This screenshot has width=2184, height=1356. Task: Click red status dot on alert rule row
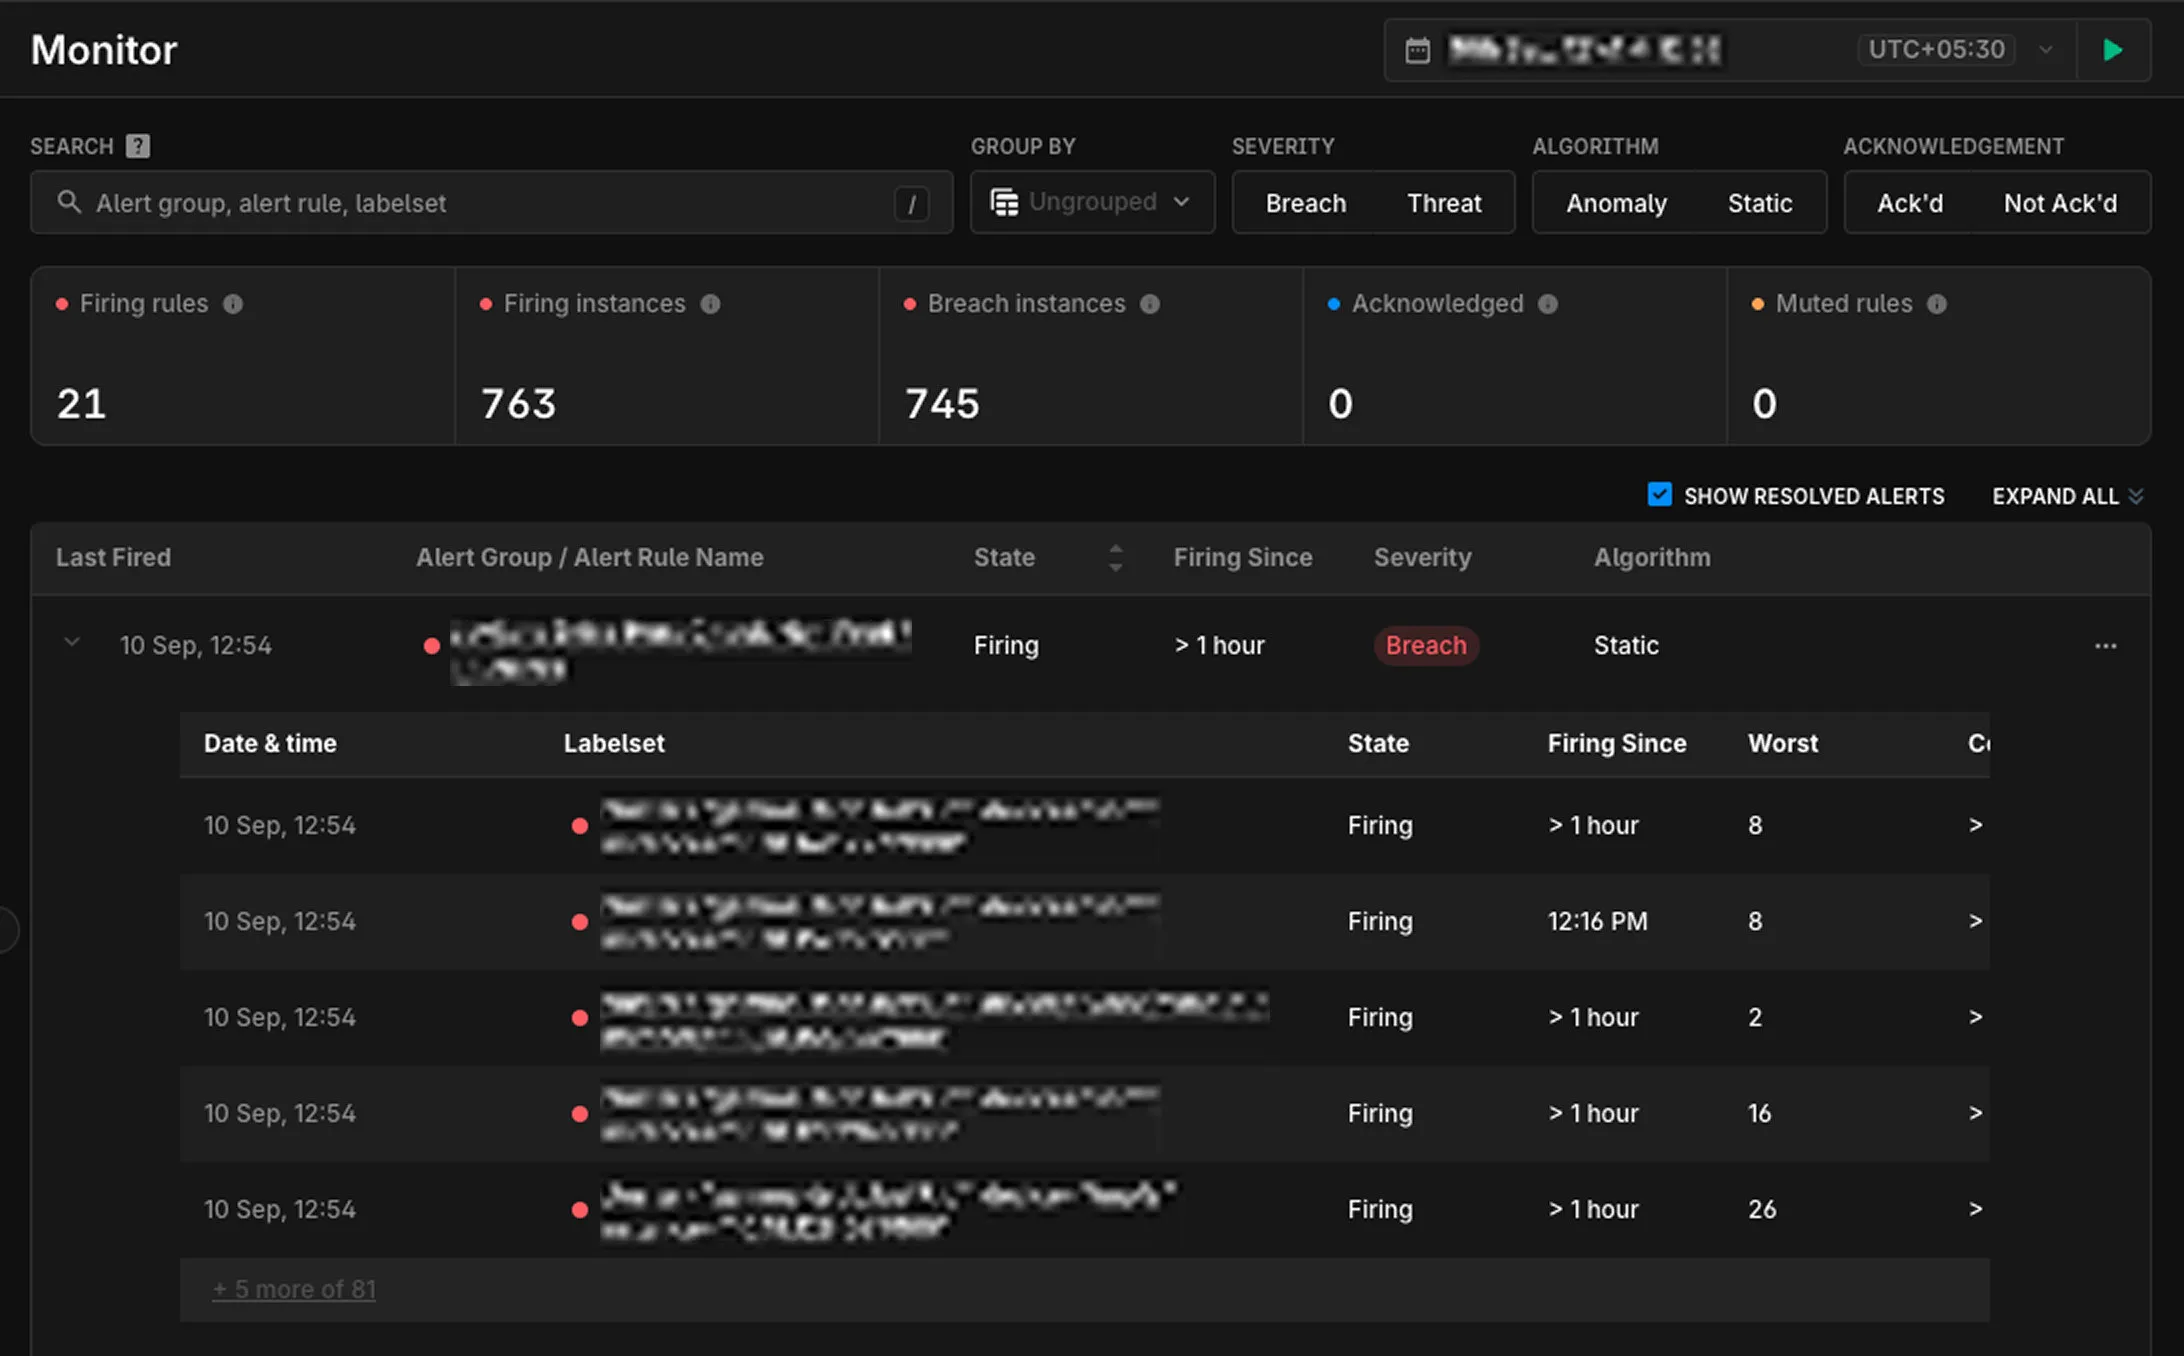click(x=432, y=646)
